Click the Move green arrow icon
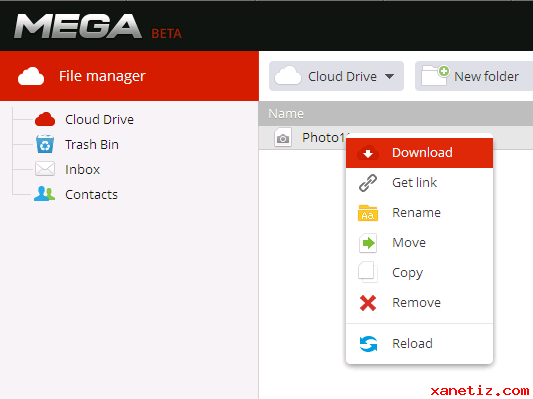533x399 pixels. tap(368, 243)
